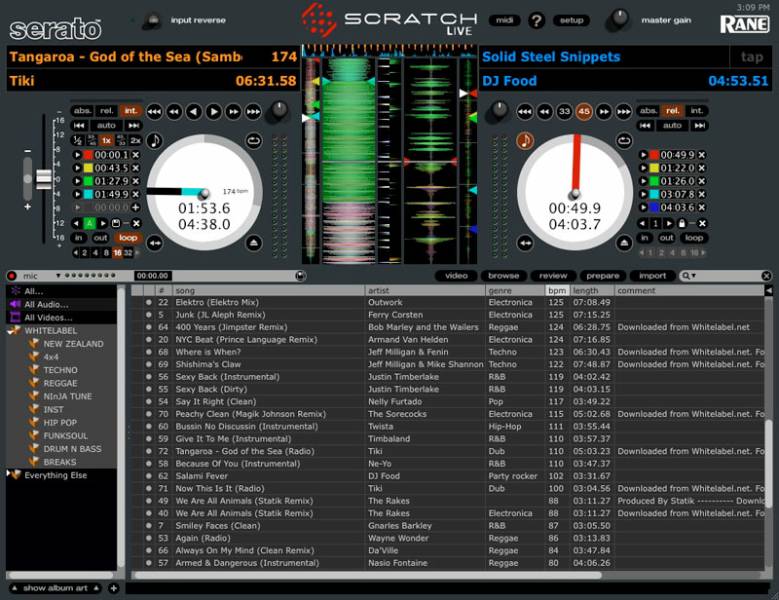Screen dimensions: 779x600
Task: Skip to next track on left deck
Action: coord(133,126)
